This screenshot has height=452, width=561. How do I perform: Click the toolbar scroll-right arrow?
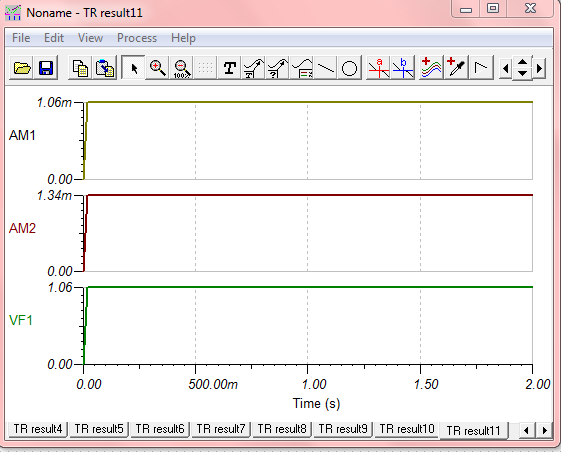pos(540,68)
